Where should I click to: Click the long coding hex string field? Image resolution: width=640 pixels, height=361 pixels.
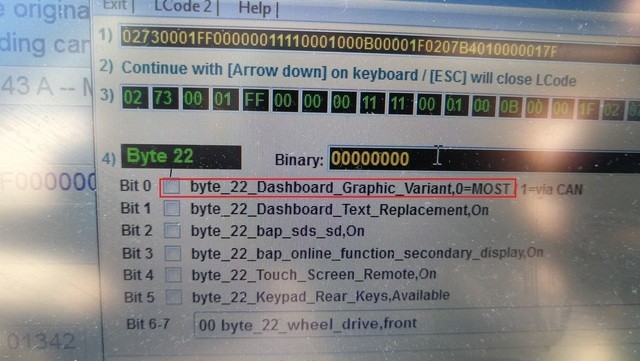pos(380,44)
